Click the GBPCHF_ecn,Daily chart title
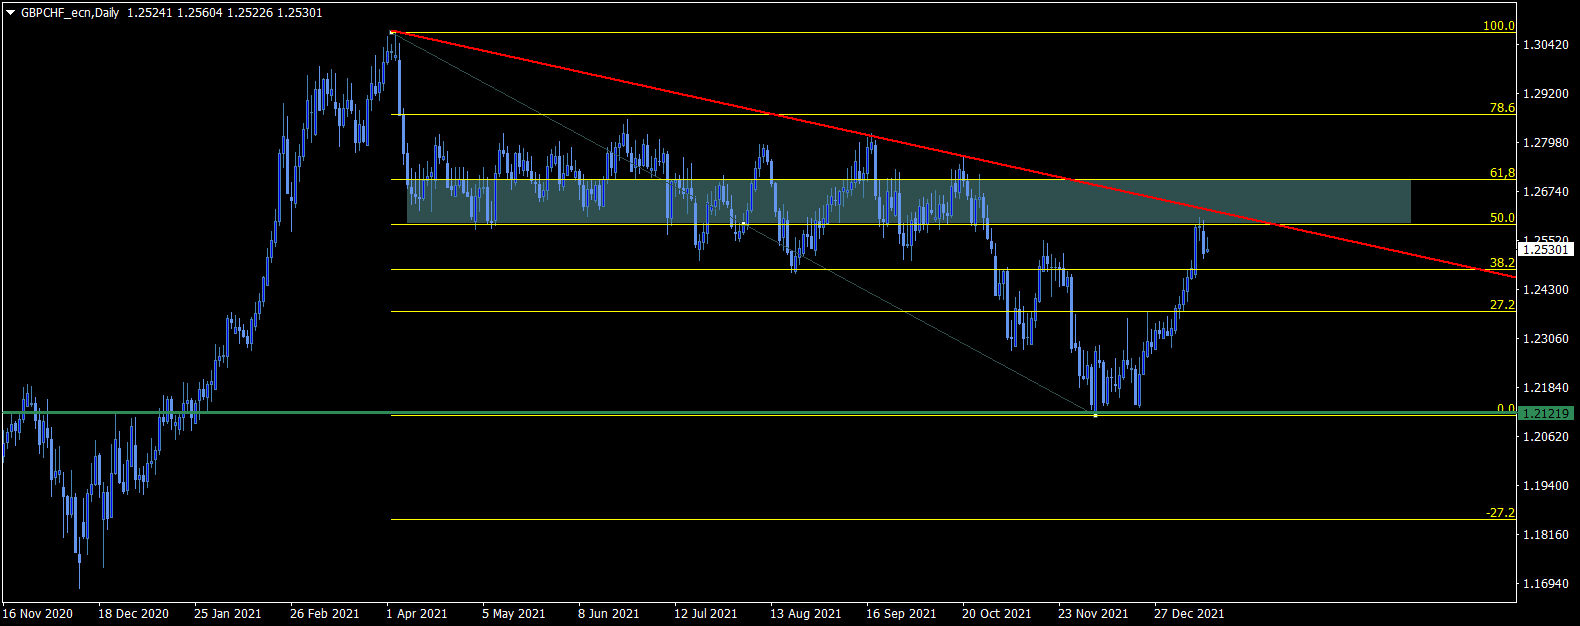 (70, 13)
